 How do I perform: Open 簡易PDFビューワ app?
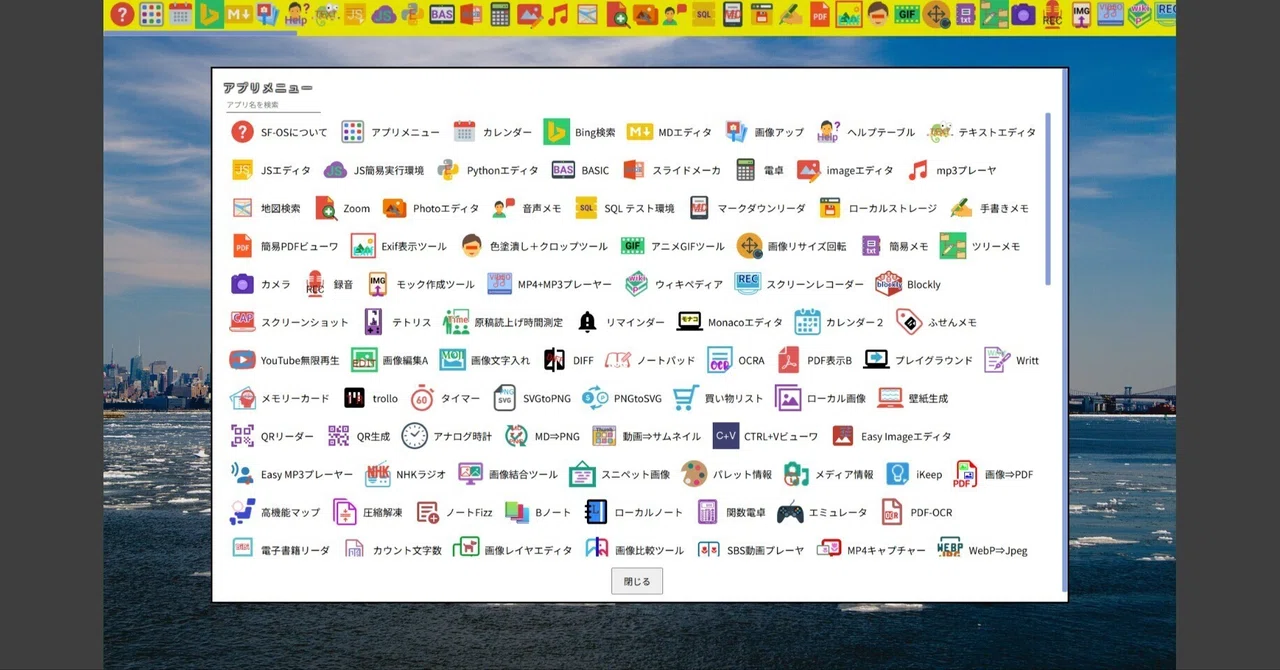click(285, 246)
